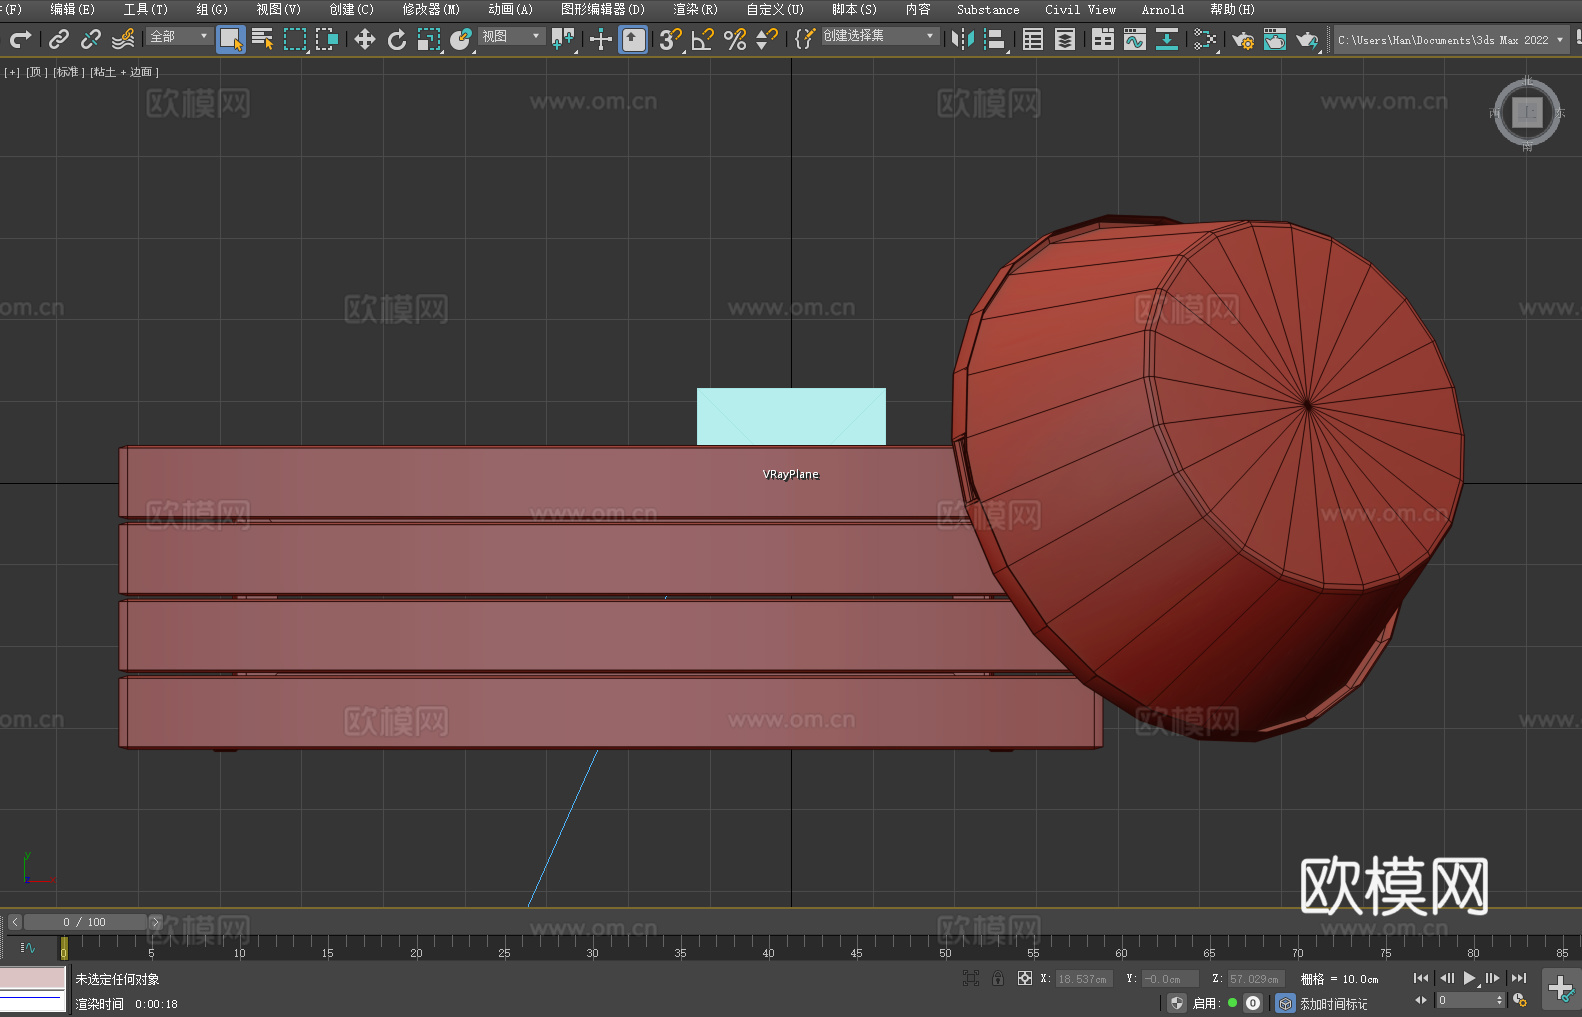Click the ViewCube top face
The width and height of the screenshot is (1582, 1017).
coord(1527,112)
